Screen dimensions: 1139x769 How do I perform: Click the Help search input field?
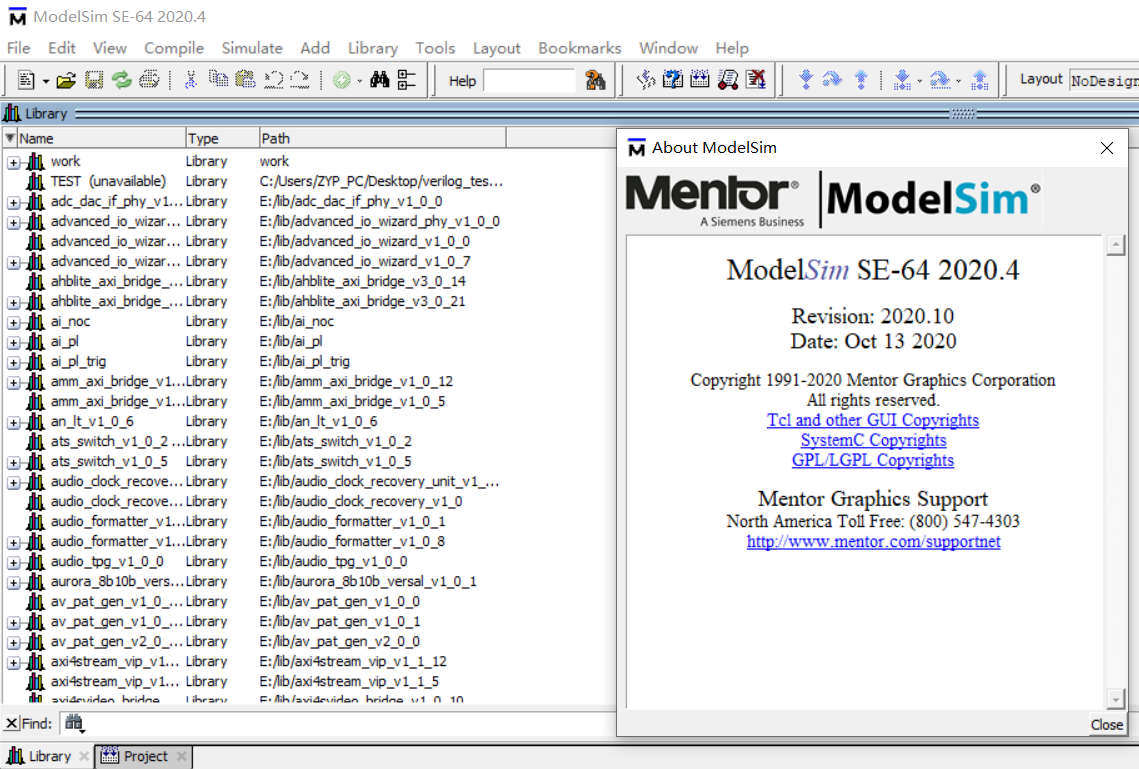(528, 81)
